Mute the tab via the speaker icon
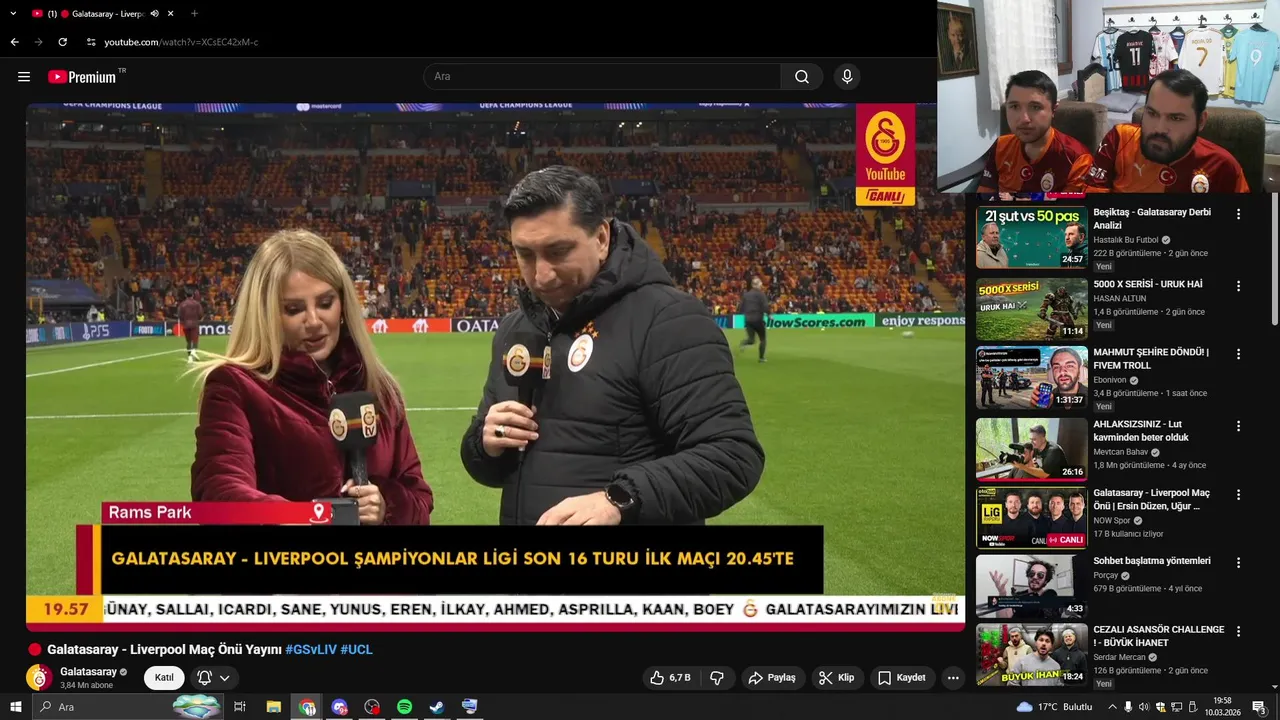 click(x=154, y=14)
